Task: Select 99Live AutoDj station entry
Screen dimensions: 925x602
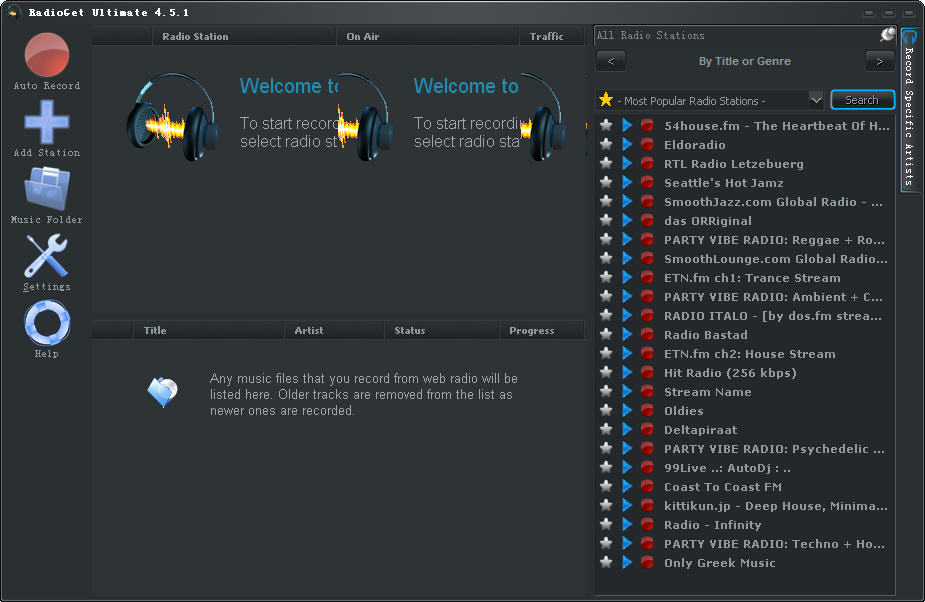Action: click(x=727, y=467)
